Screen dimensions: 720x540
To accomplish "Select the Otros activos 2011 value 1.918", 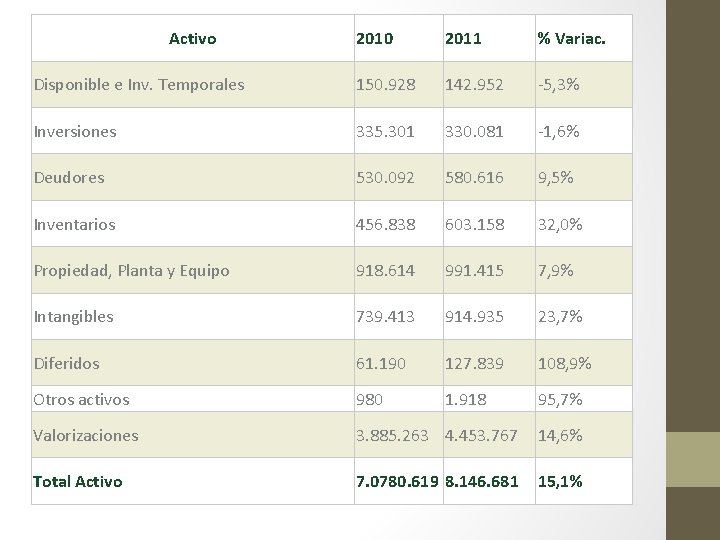I will tap(466, 399).
